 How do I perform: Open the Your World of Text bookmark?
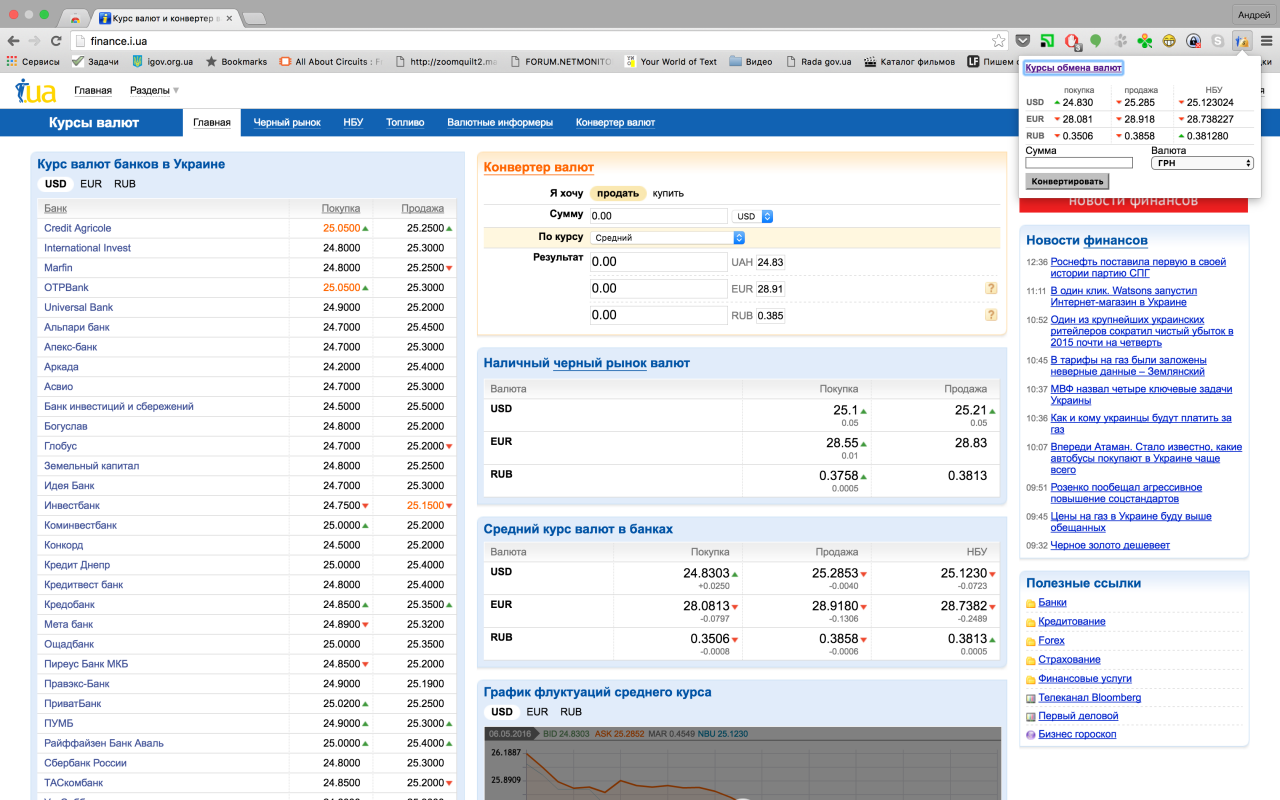click(x=671, y=62)
